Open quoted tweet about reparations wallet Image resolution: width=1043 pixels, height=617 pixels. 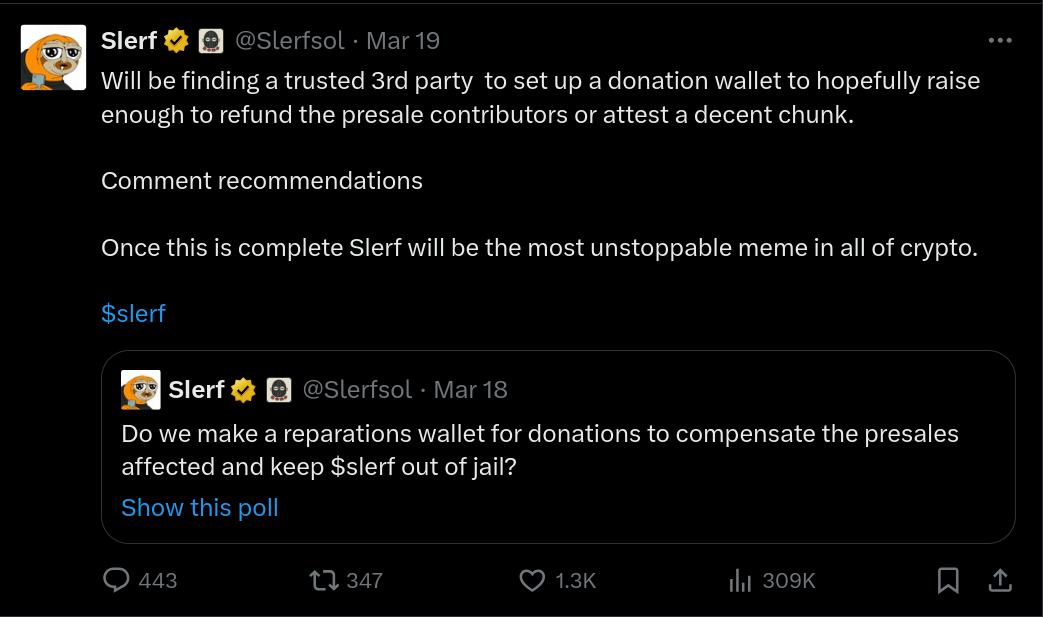tap(558, 447)
